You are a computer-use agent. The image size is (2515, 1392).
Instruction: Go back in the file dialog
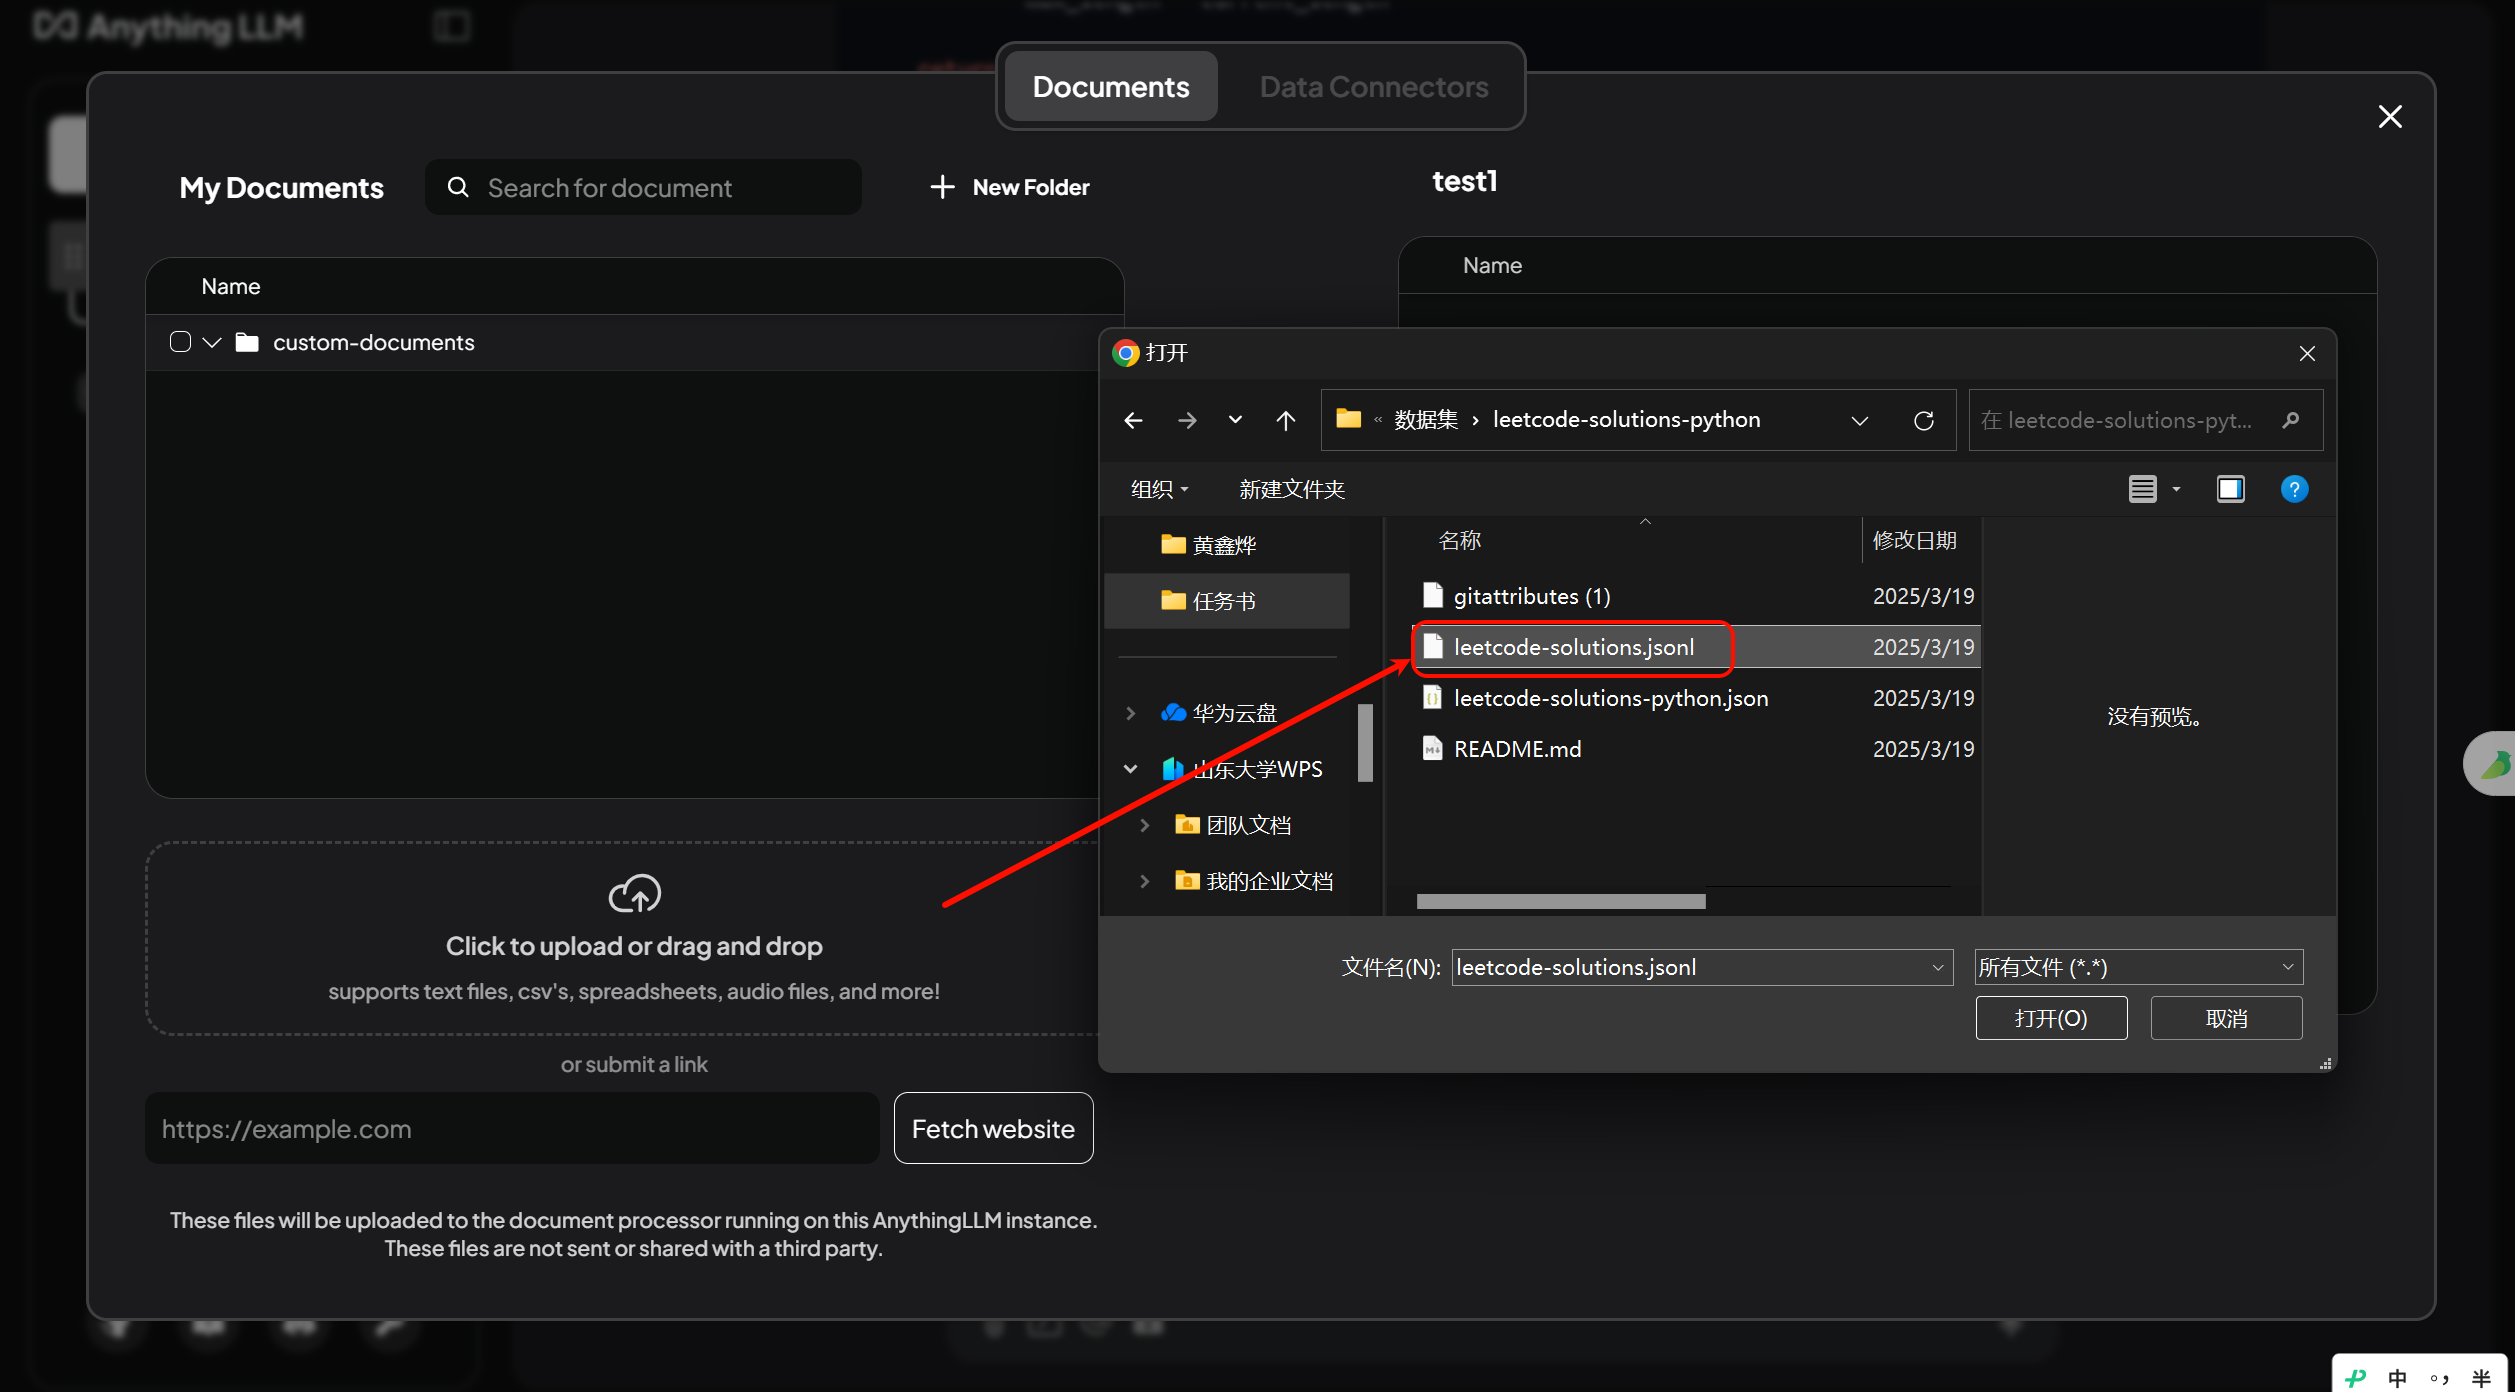point(1133,420)
